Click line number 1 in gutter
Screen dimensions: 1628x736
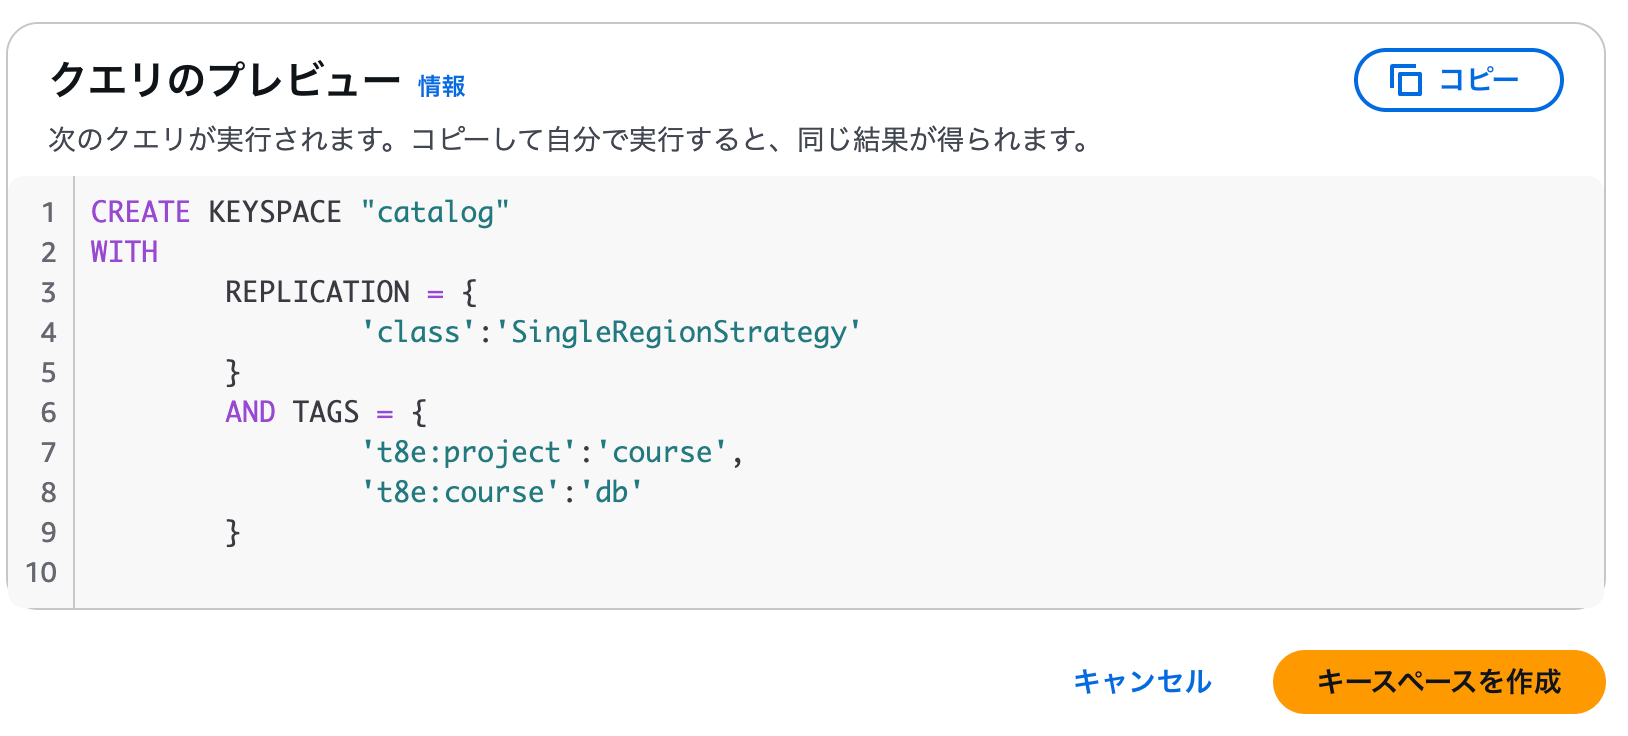point(48,212)
